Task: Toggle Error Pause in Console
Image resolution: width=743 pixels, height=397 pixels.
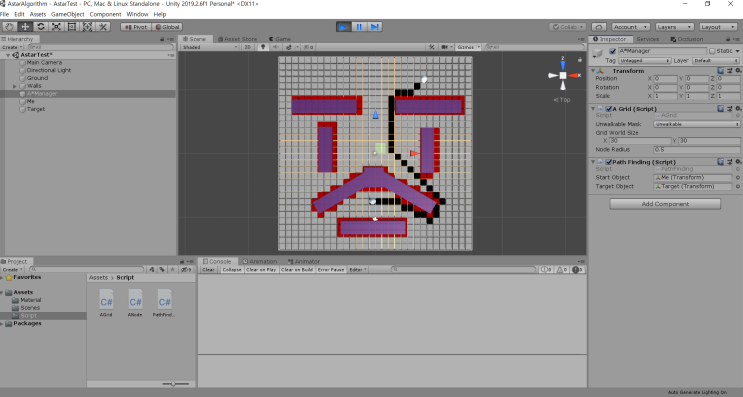Action: pos(331,270)
